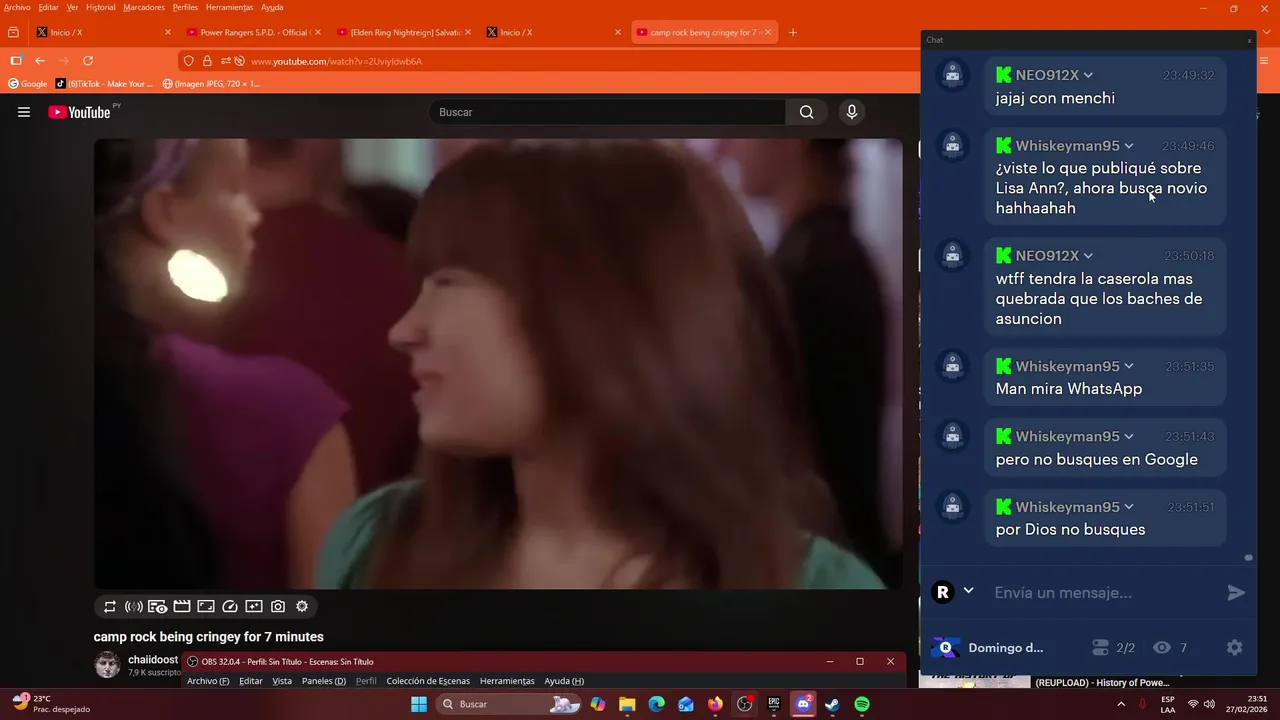Click the YouTube magnifier search button

tap(806, 112)
